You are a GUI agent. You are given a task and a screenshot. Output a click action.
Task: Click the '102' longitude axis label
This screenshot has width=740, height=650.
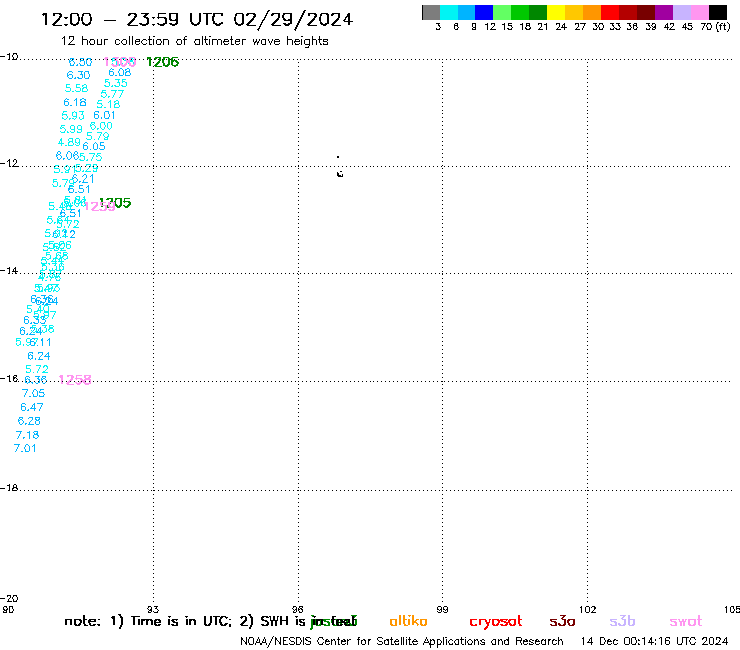click(588, 609)
